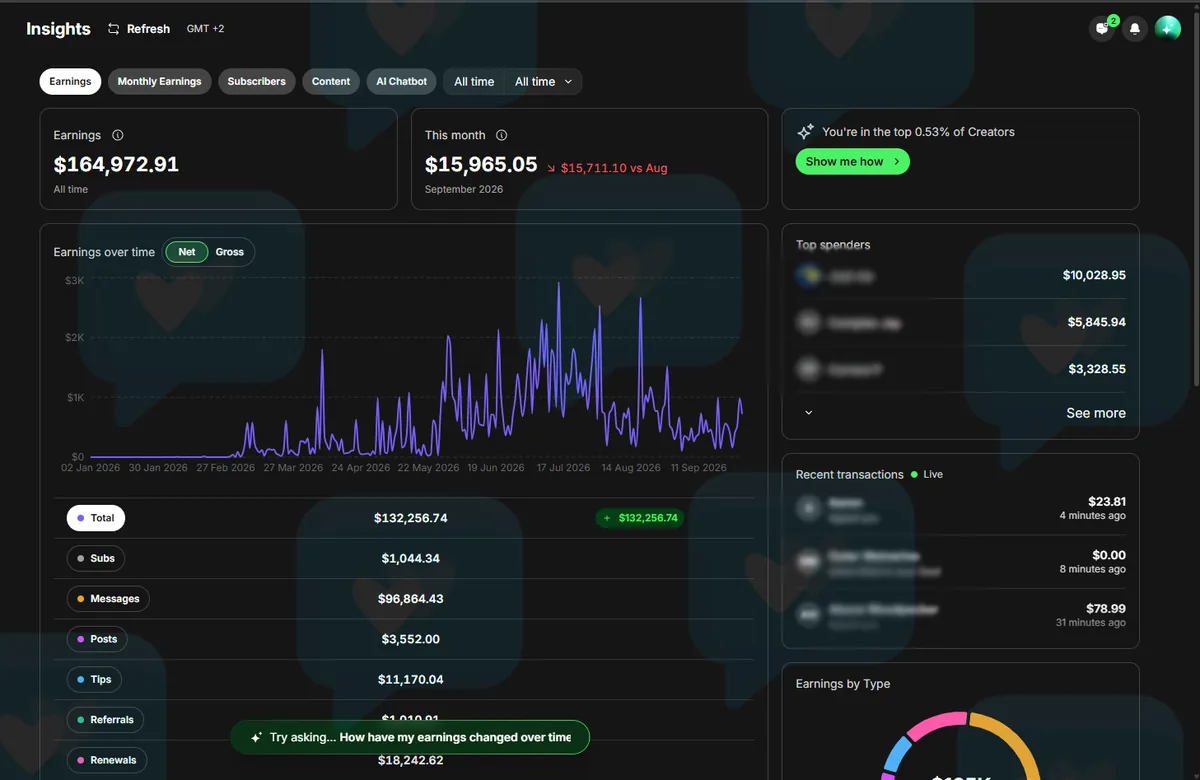This screenshot has width=1200, height=780.
Task: Switch to the Subscribers tab
Action: click(x=257, y=82)
